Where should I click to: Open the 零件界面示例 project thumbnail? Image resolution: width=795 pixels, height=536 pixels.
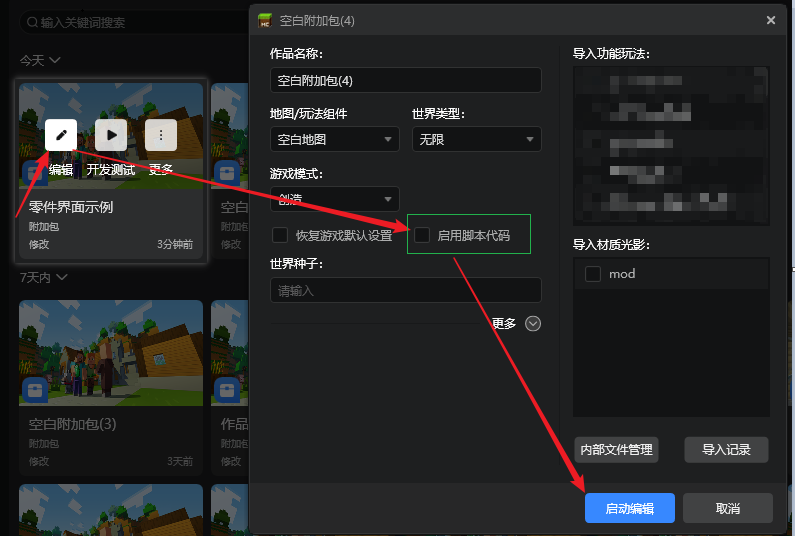point(111,136)
